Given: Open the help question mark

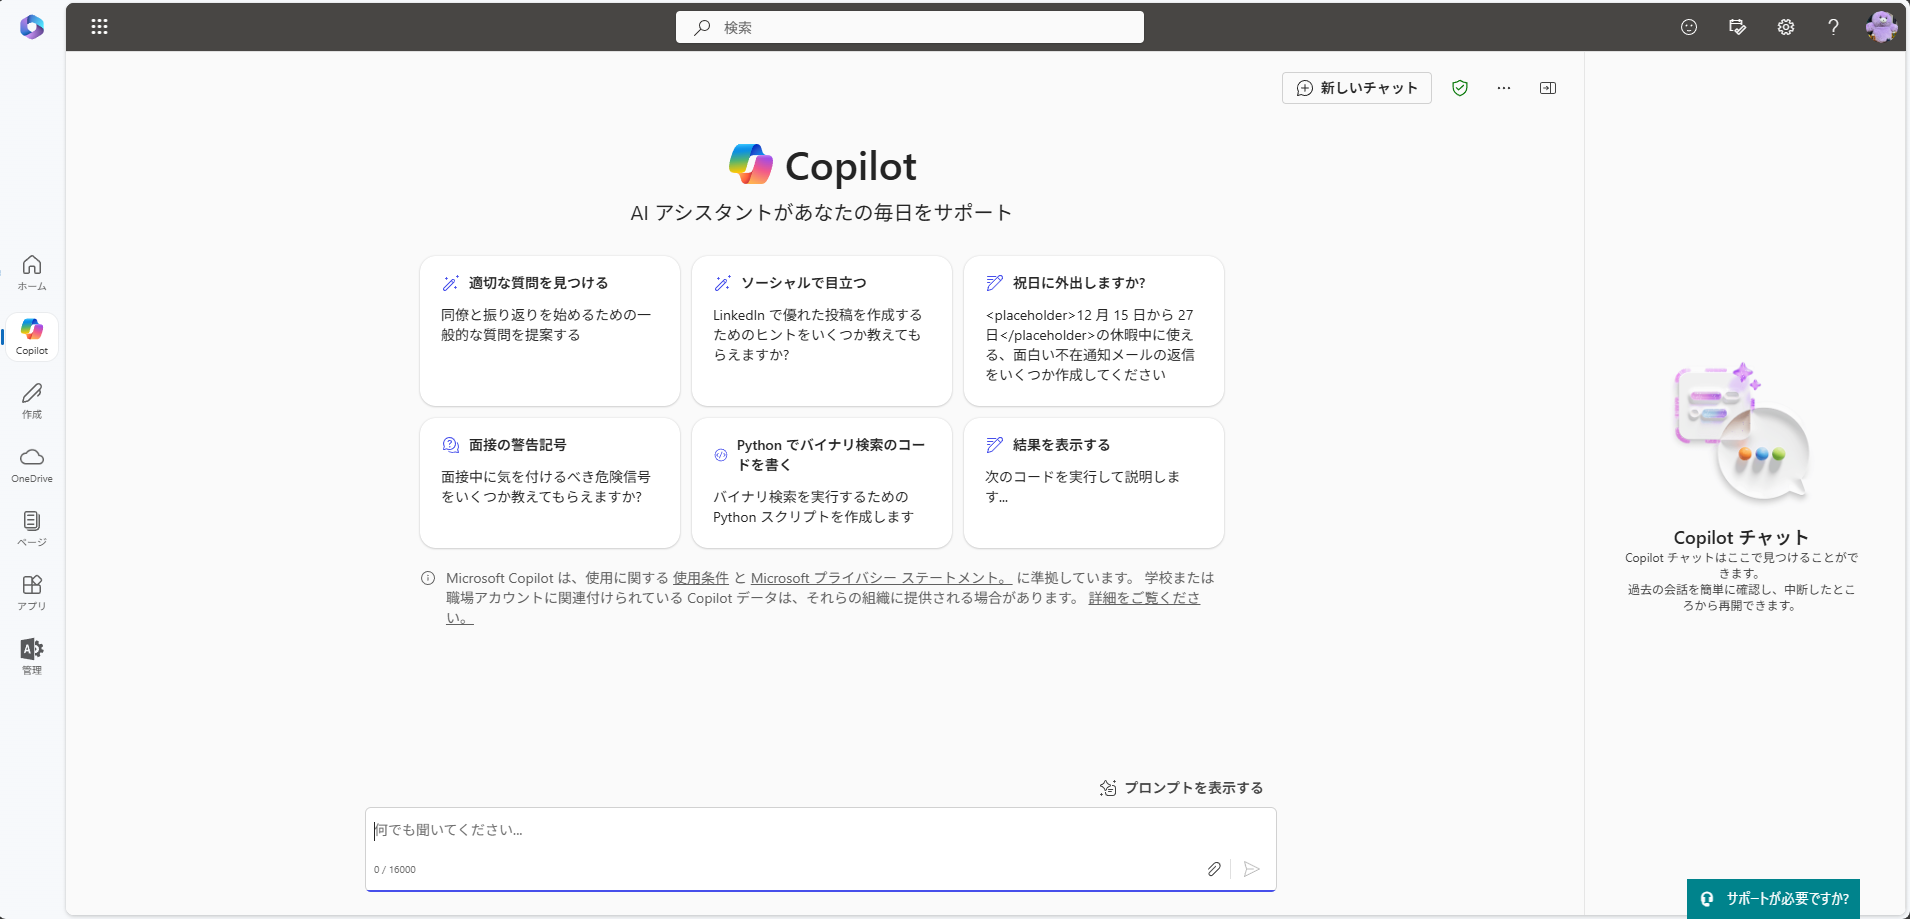Looking at the screenshot, I should [1833, 27].
